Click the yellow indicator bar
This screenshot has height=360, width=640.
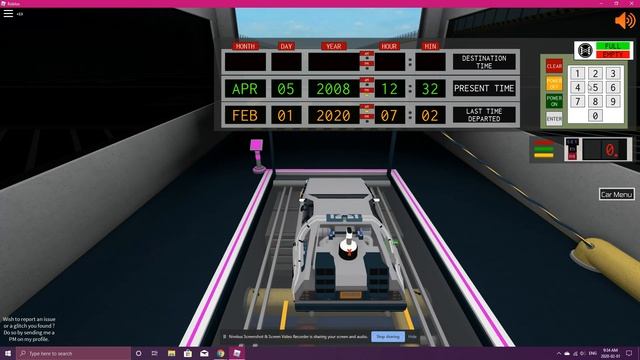click(x=544, y=156)
